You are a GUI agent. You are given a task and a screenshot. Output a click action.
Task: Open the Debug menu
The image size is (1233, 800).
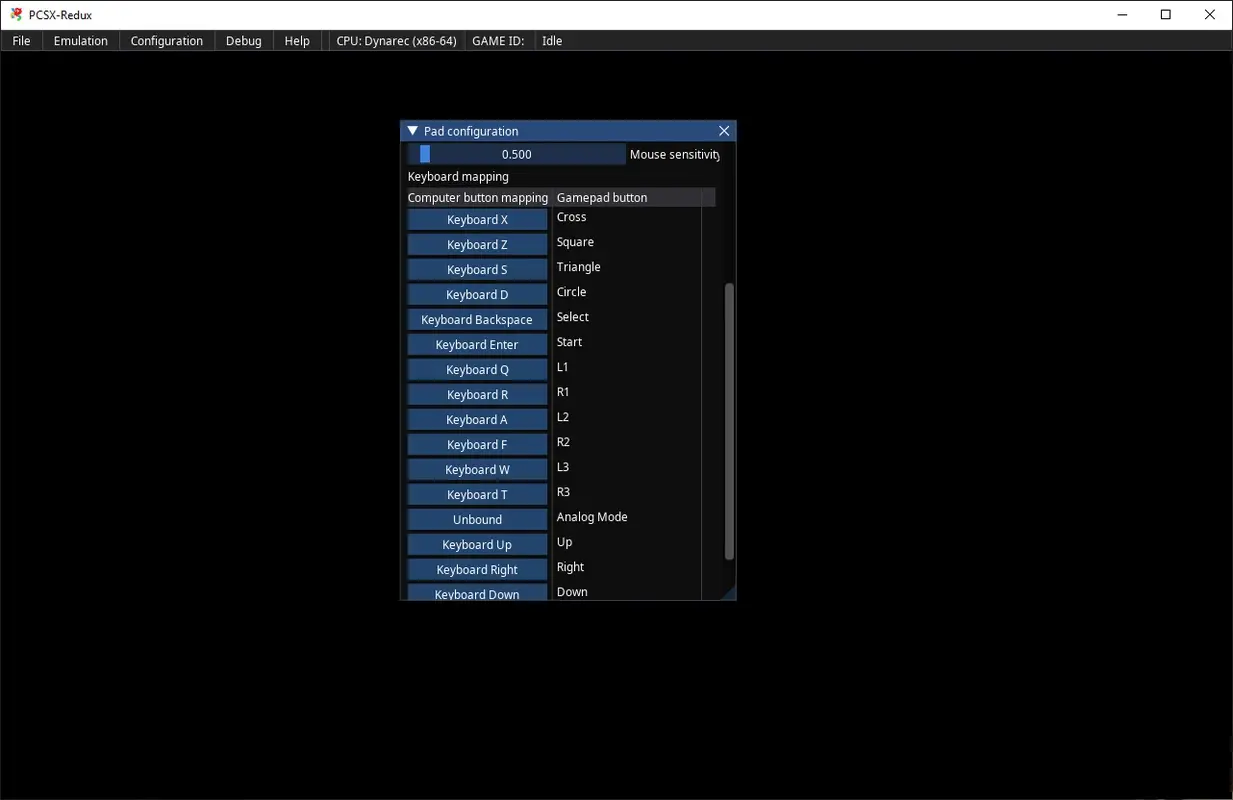(243, 41)
